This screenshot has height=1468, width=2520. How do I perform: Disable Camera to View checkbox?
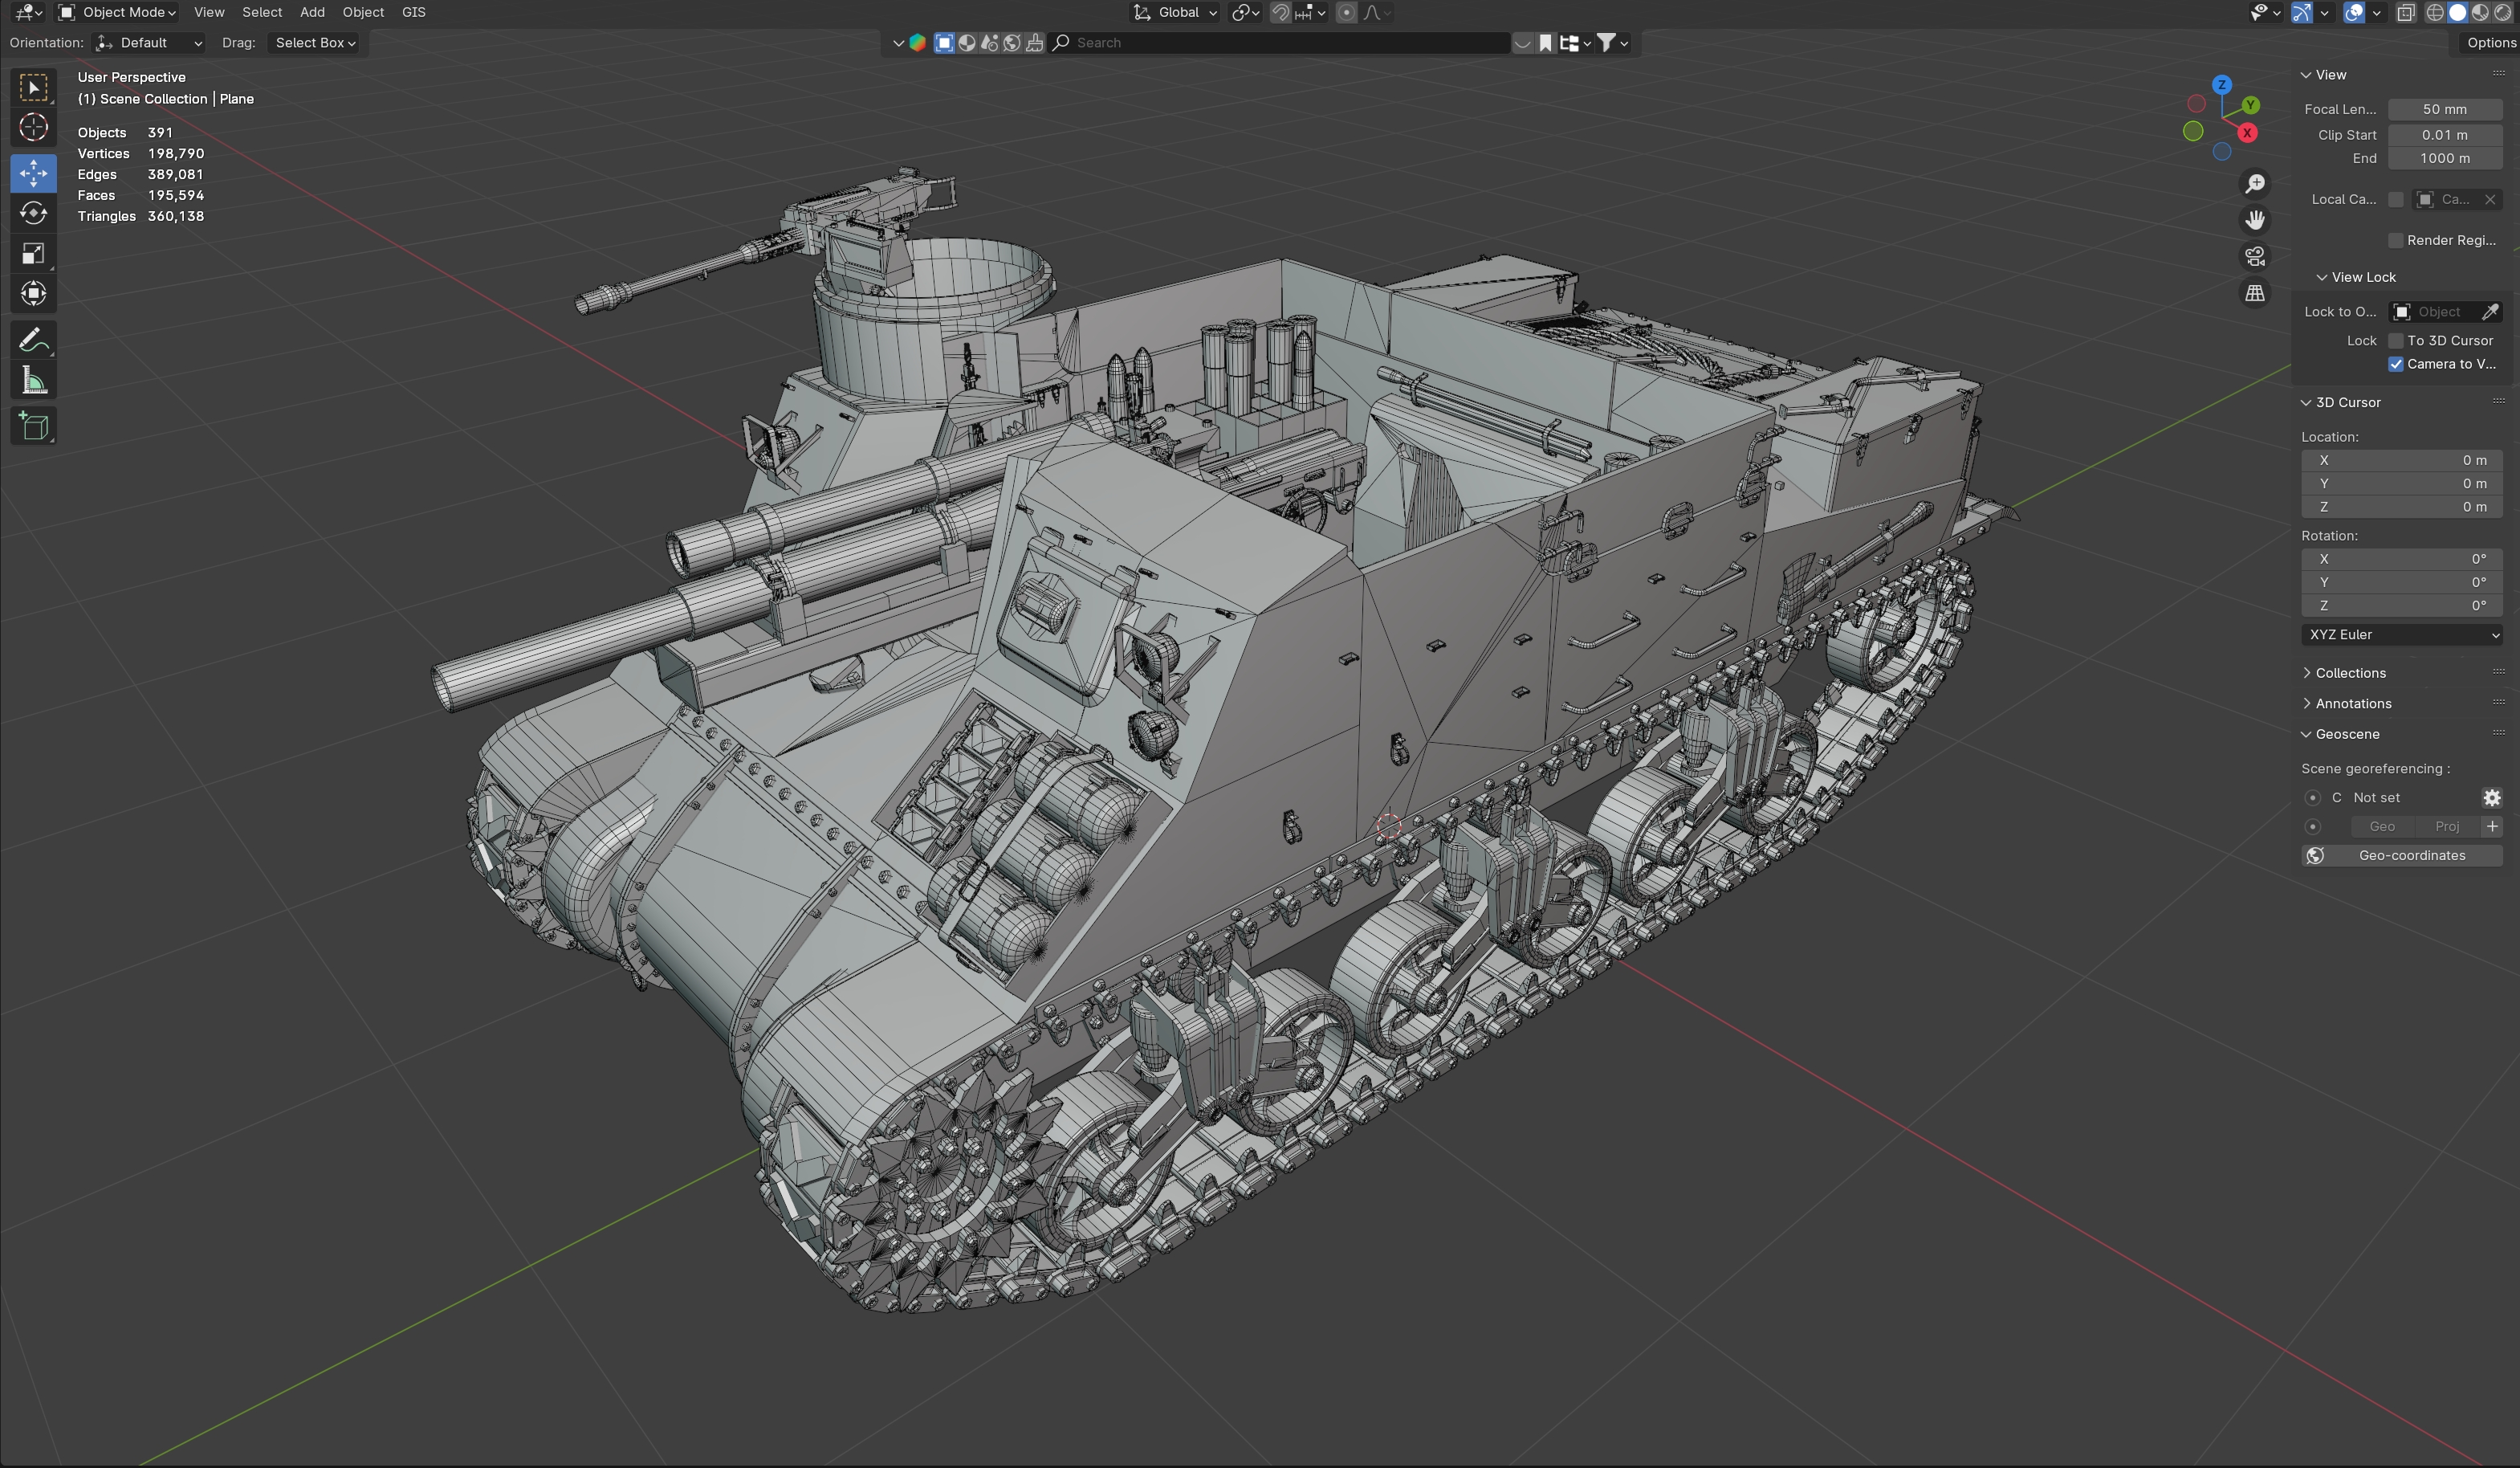2395,364
